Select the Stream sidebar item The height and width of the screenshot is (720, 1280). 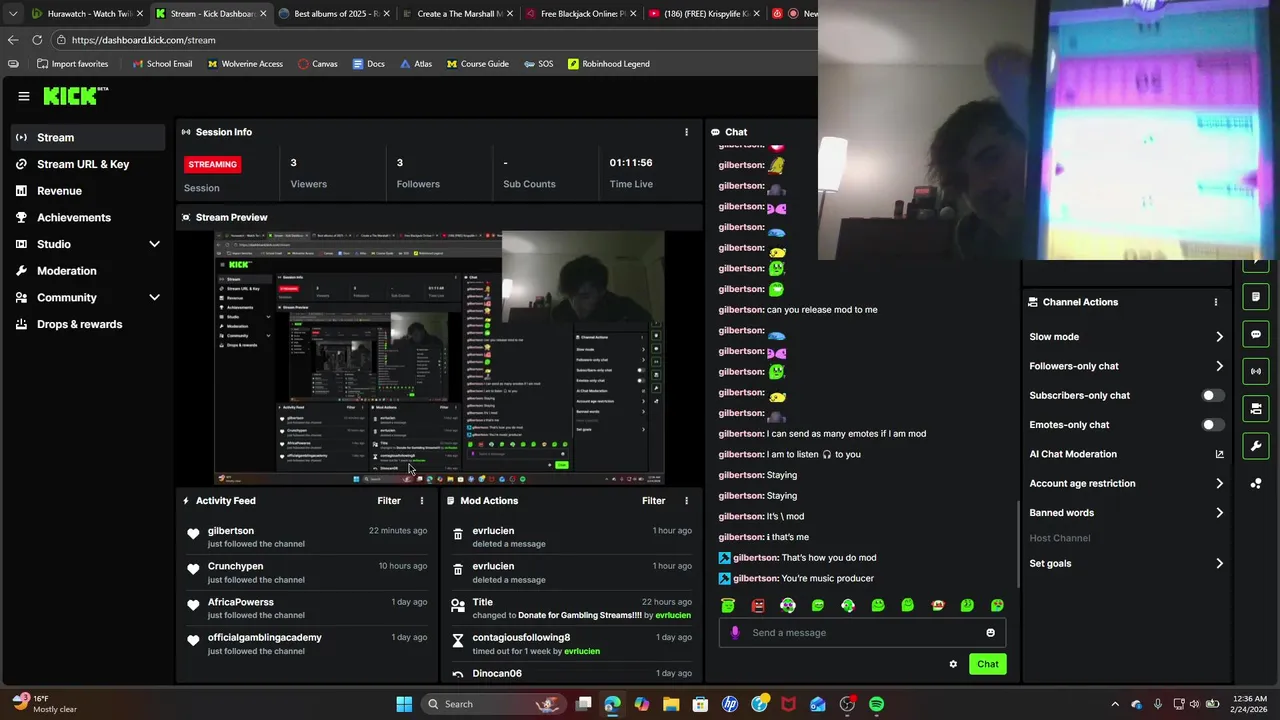tap(88, 137)
